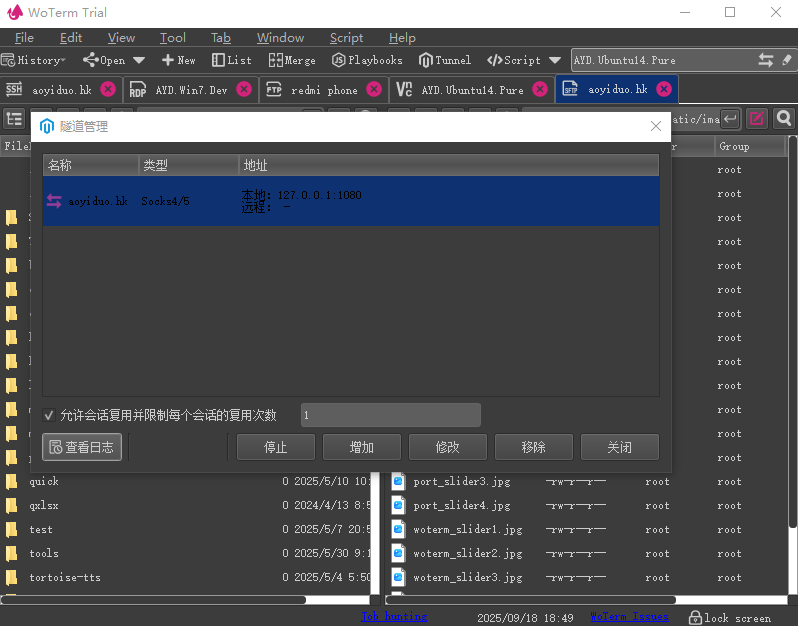Click the Playbooks toolbar button
Viewport: 798px width, 626px height.
[367, 60]
